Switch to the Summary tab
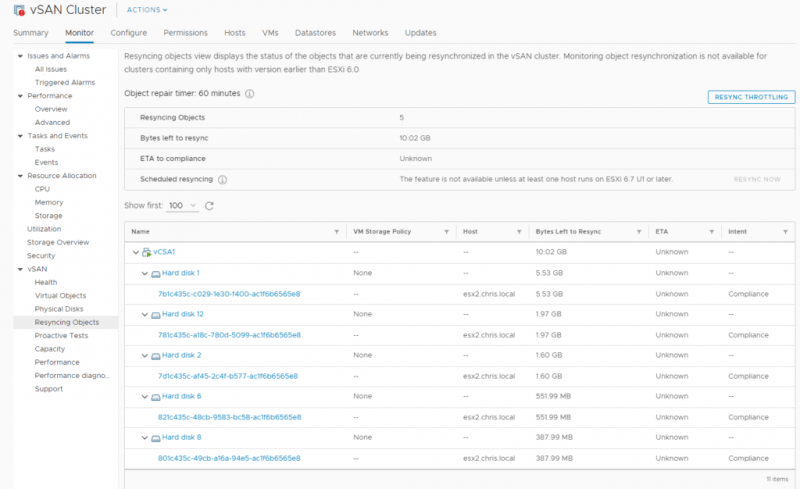 click(31, 33)
